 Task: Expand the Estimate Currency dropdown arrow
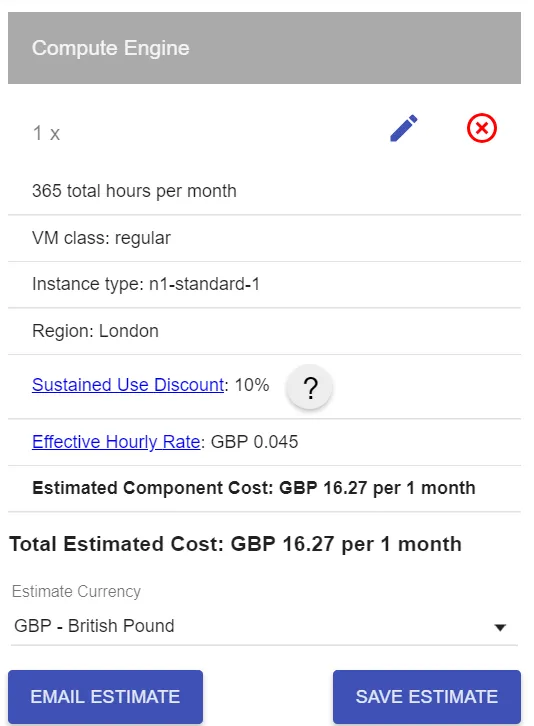click(500, 628)
